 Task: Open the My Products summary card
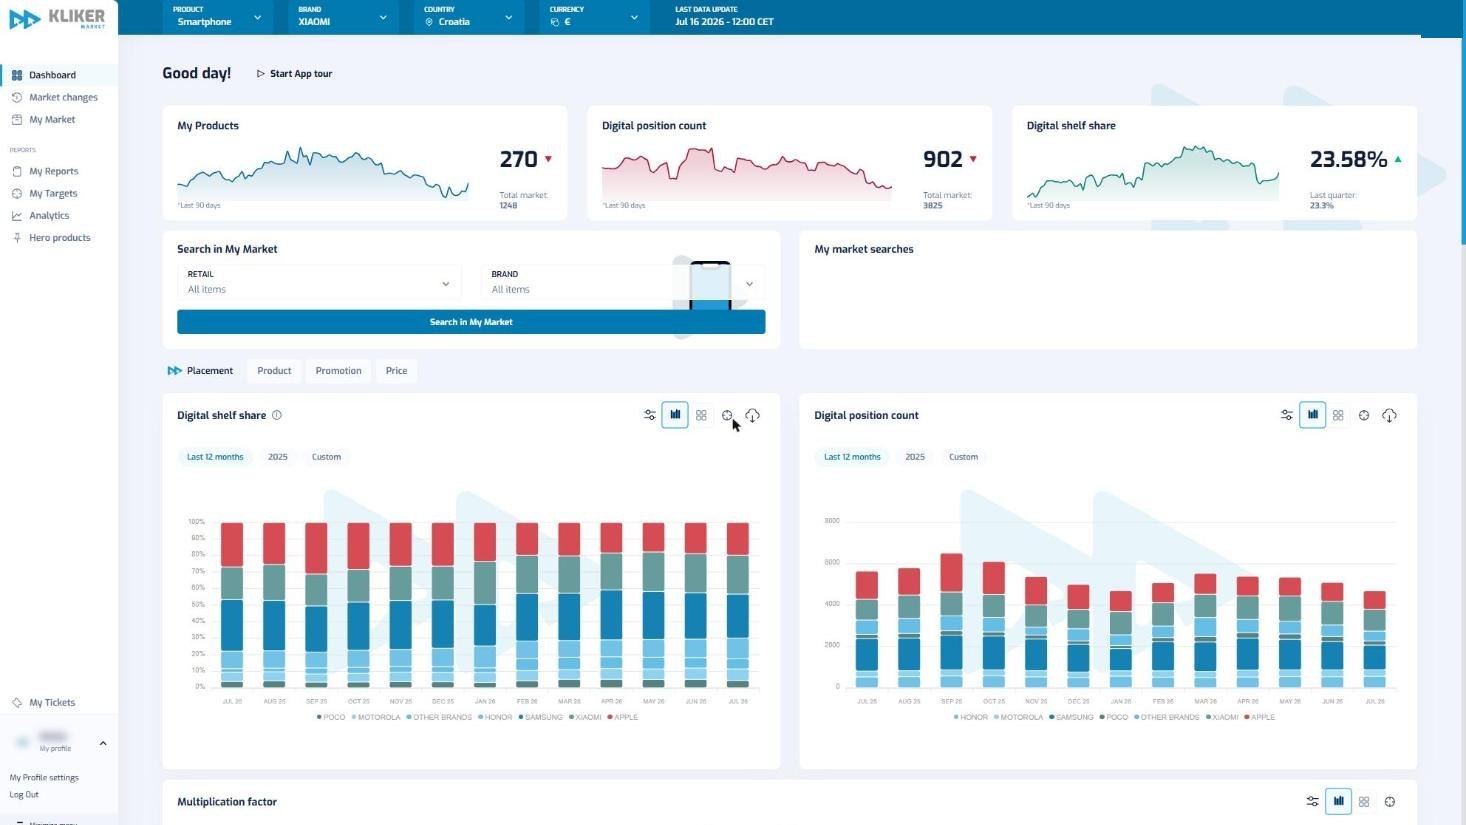tap(365, 163)
